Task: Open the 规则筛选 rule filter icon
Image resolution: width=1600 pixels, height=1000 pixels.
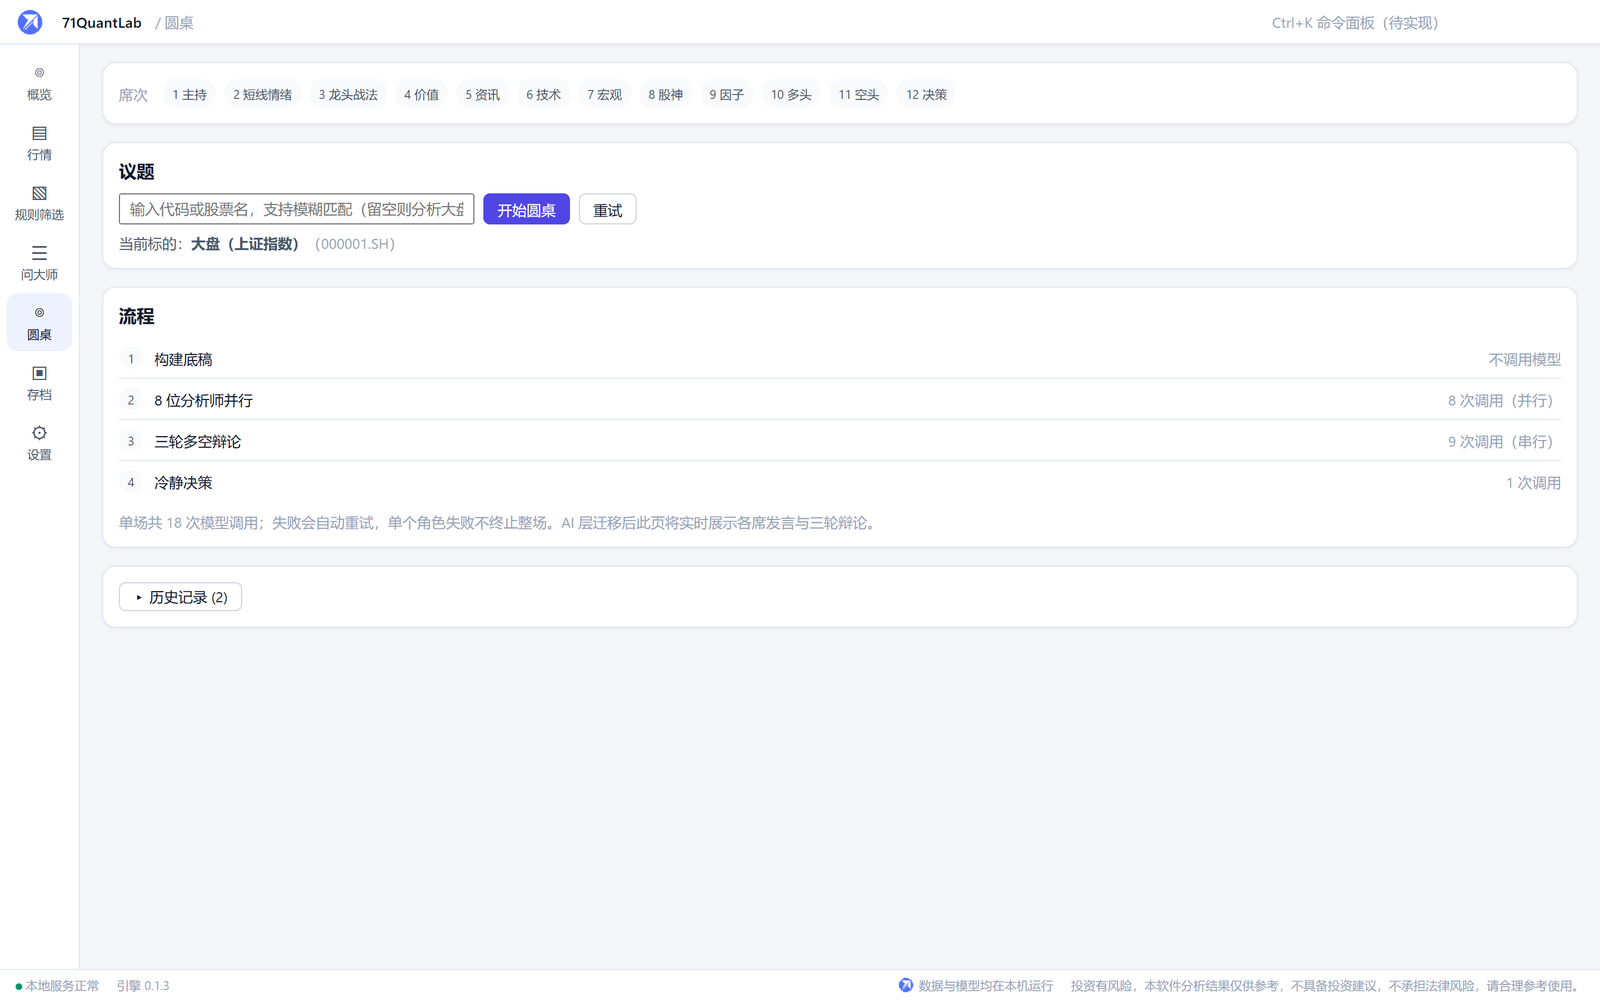Action: [x=39, y=193]
